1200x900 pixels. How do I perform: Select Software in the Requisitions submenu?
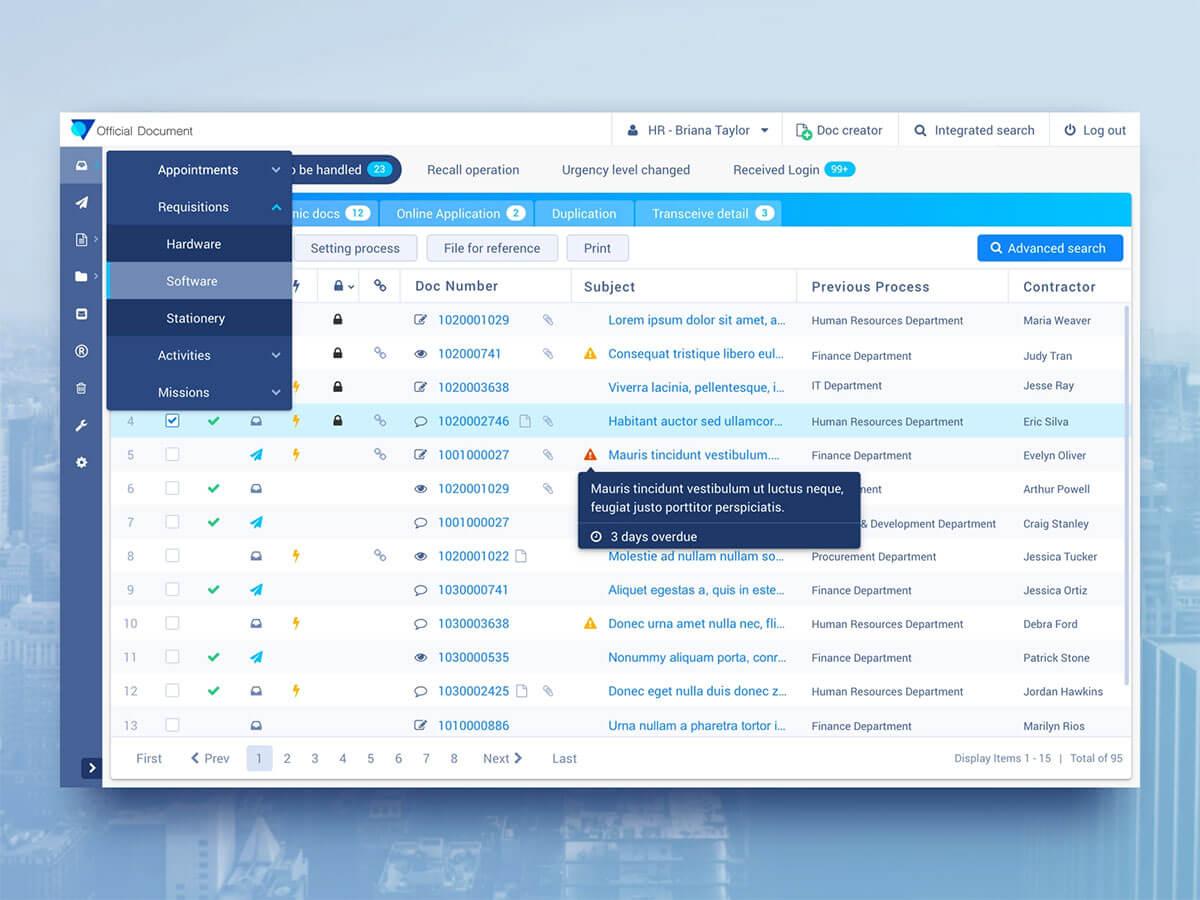pyautogui.click(x=192, y=281)
